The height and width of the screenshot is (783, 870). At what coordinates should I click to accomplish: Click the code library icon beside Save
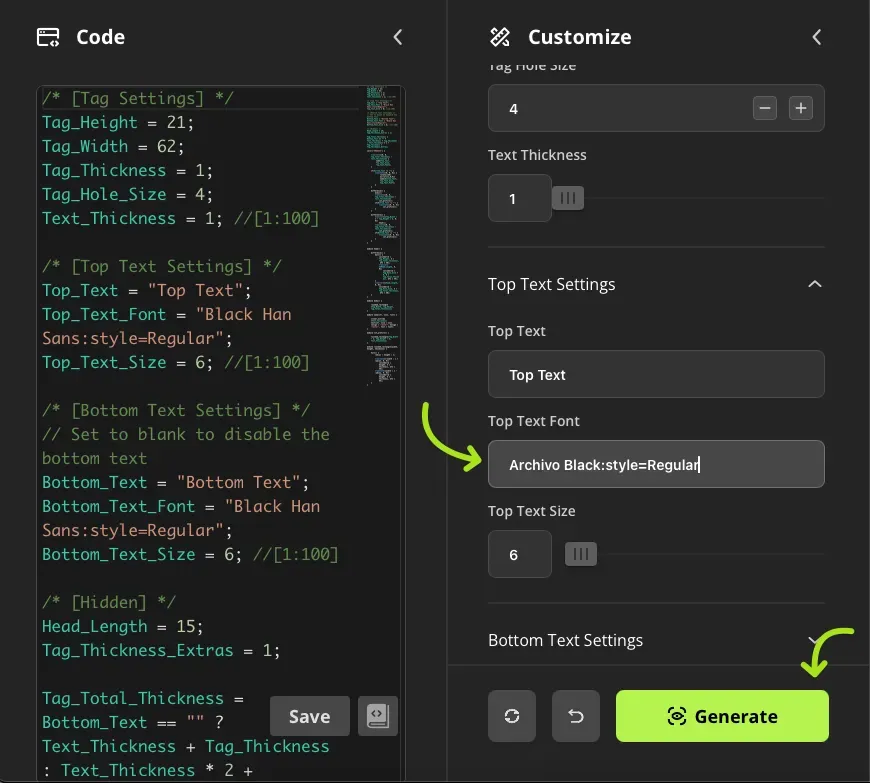(378, 716)
